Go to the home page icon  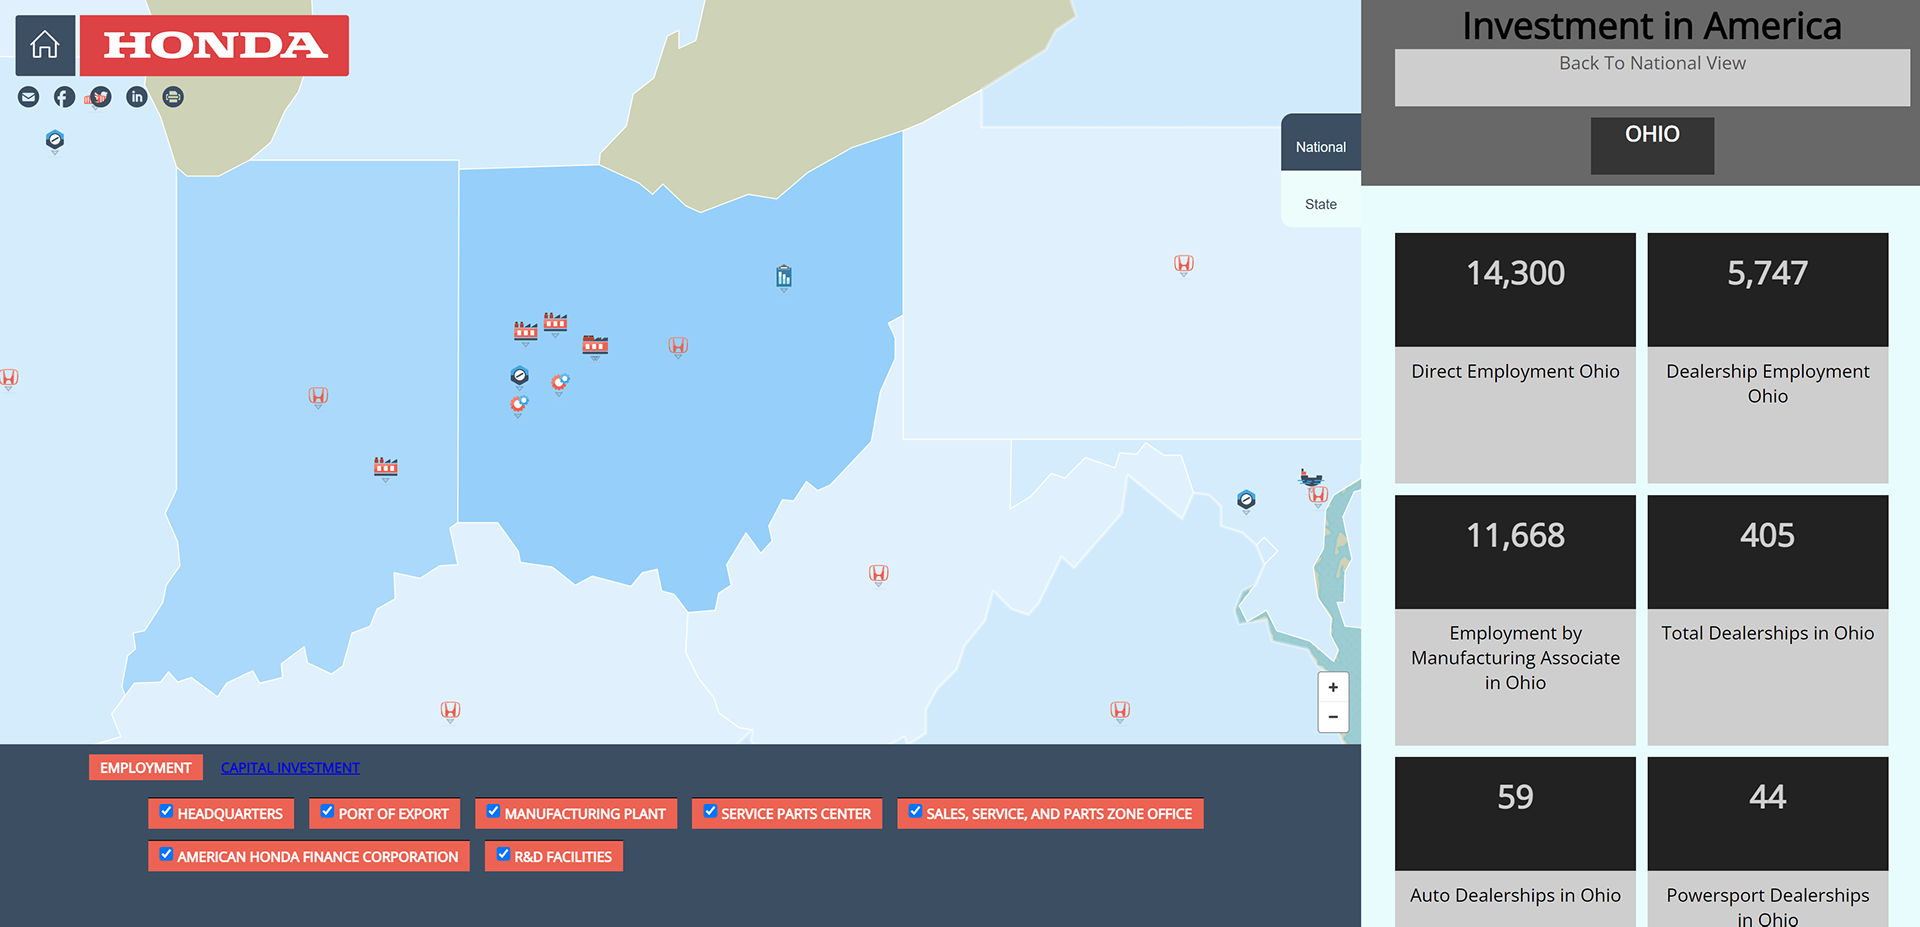[45, 45]
